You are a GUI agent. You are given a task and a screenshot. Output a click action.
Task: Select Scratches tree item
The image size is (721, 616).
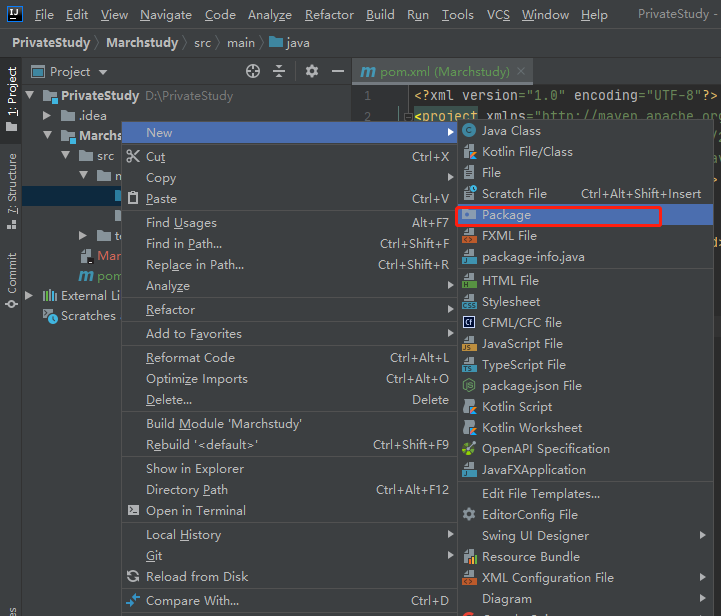(x=81, y=316)
